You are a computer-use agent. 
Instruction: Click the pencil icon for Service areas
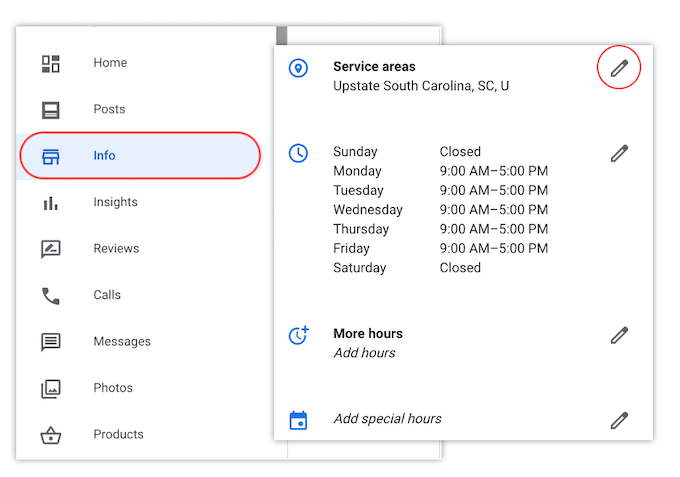tap(619, 68)
